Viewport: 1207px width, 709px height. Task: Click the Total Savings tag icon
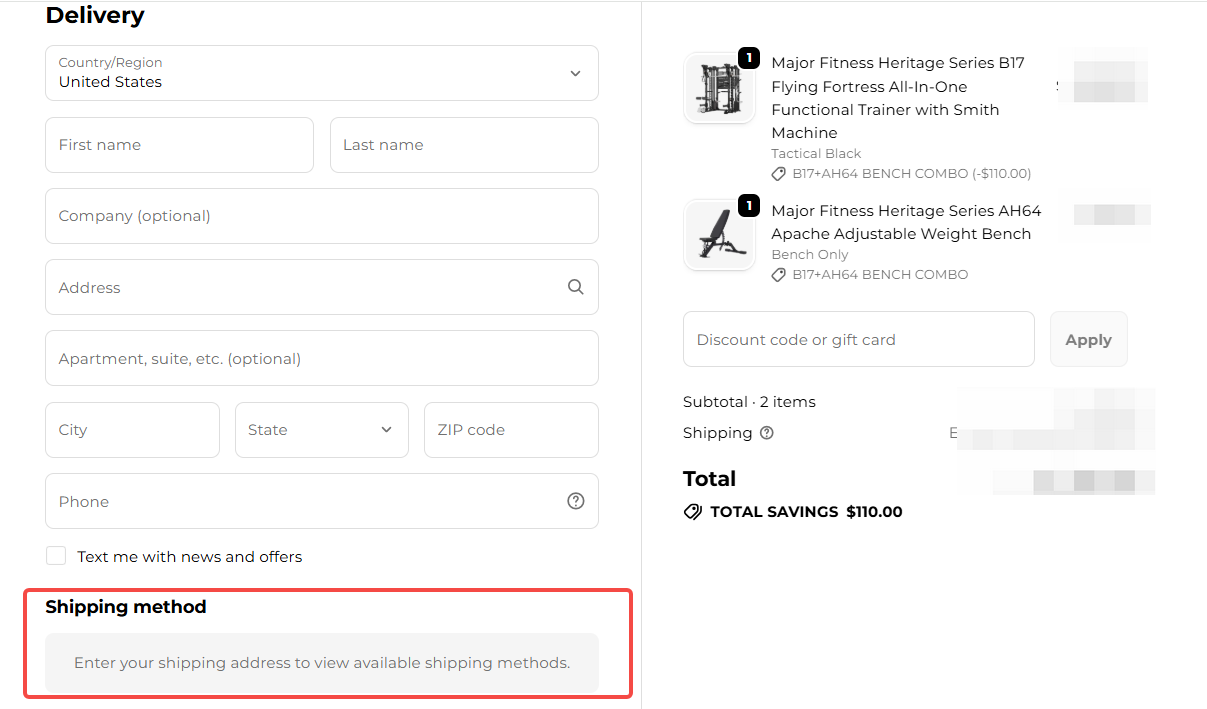692,512
